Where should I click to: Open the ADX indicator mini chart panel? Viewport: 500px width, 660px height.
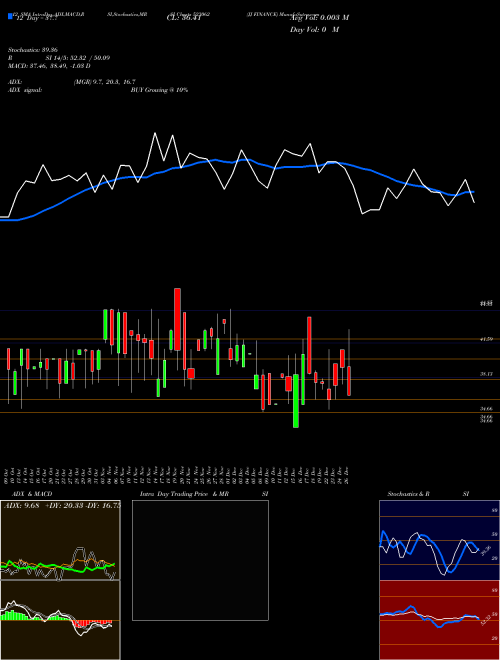[60, 540]
